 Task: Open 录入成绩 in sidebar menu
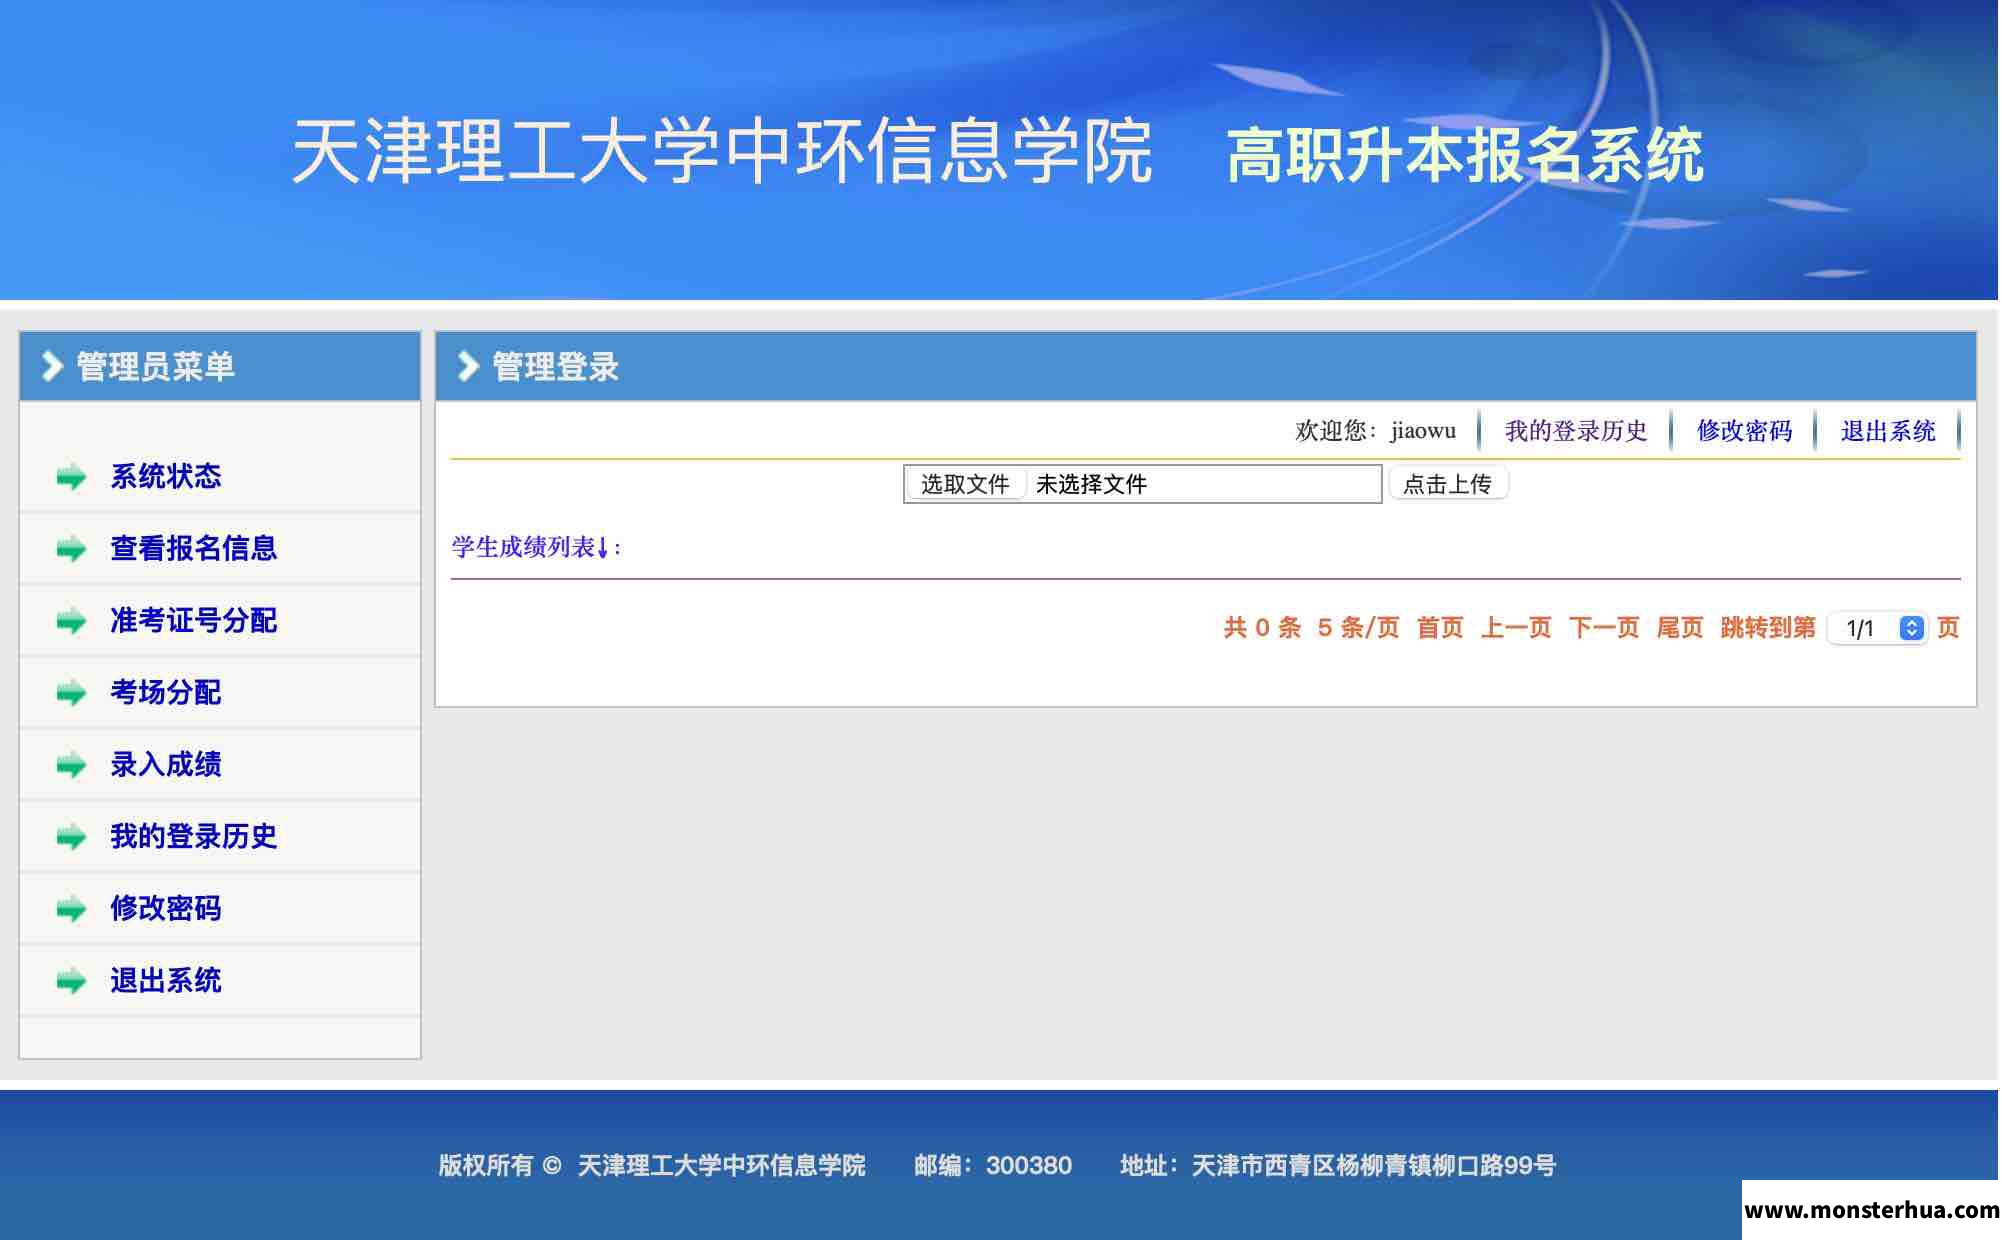166,764
